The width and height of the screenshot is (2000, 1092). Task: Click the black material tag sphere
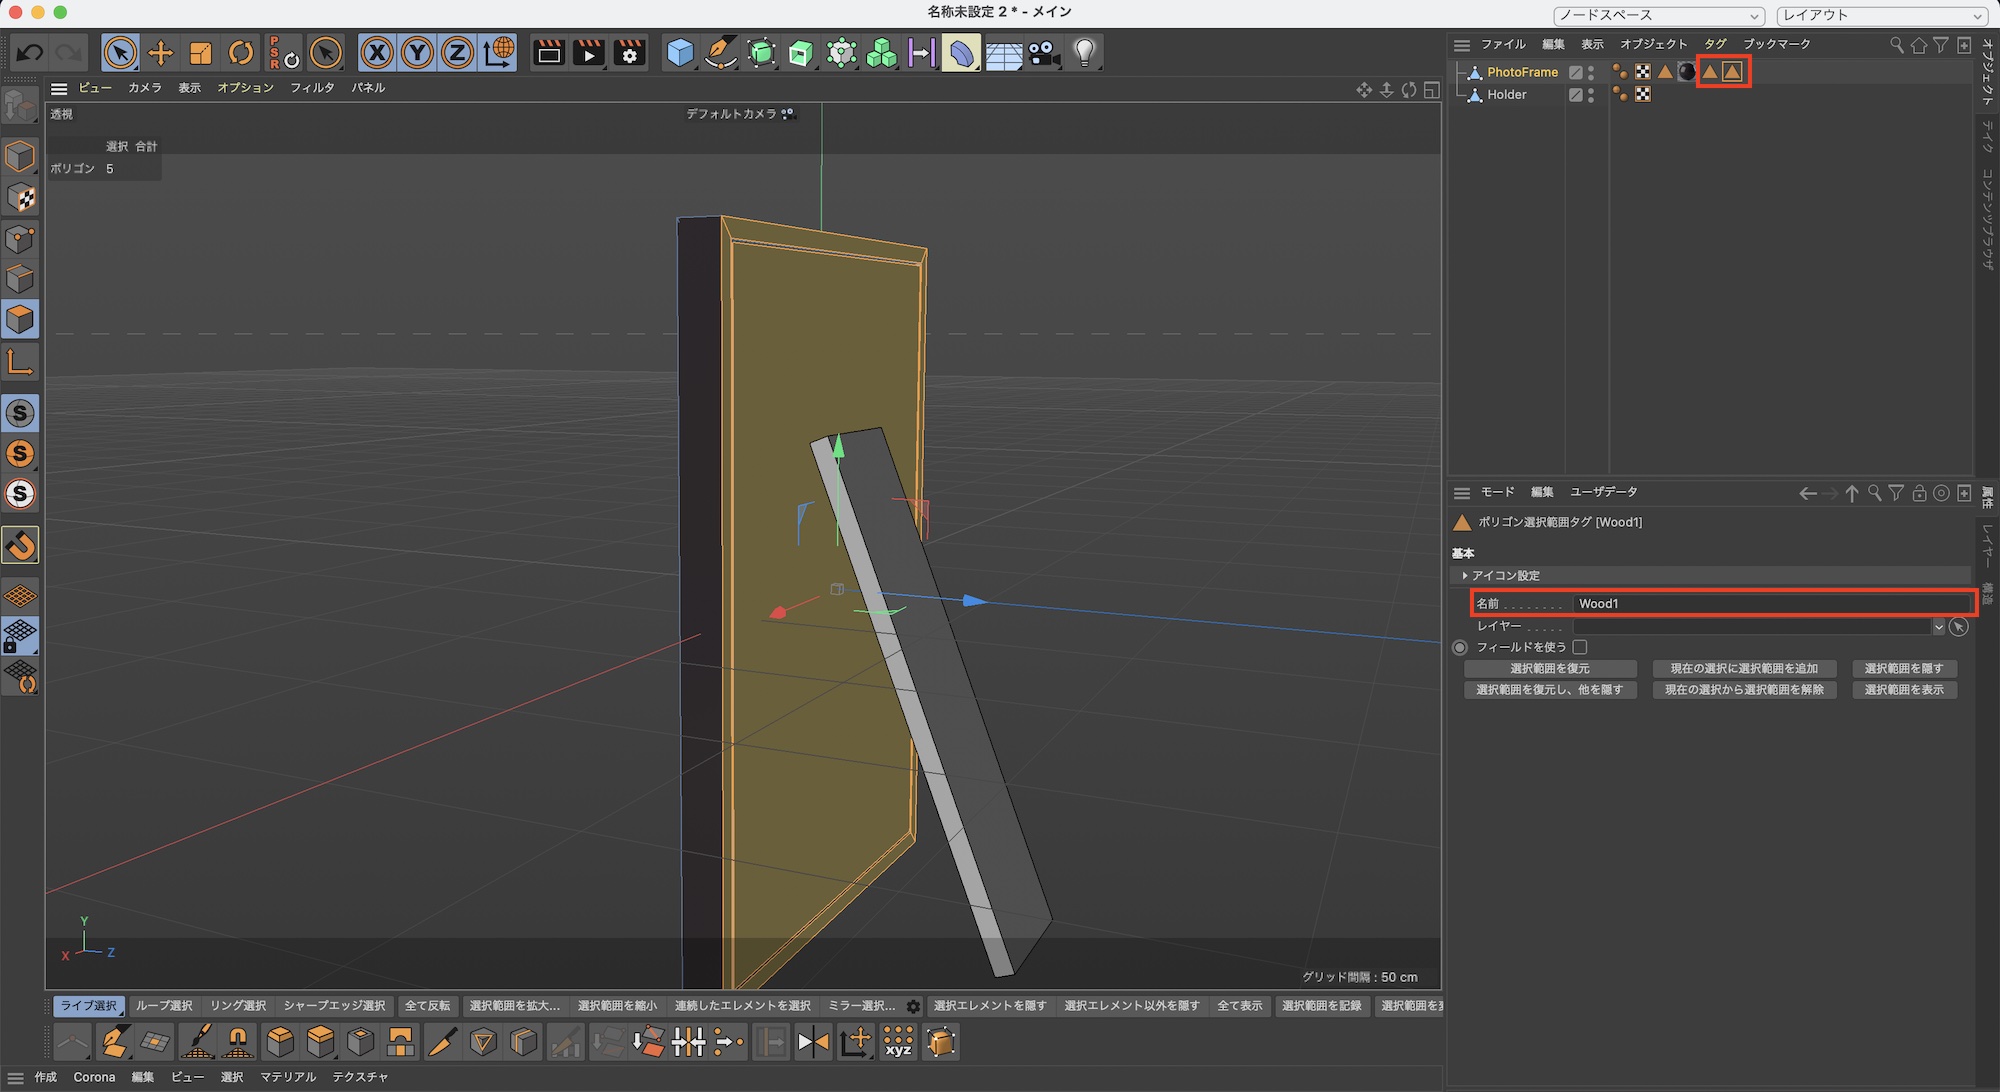1687,72
